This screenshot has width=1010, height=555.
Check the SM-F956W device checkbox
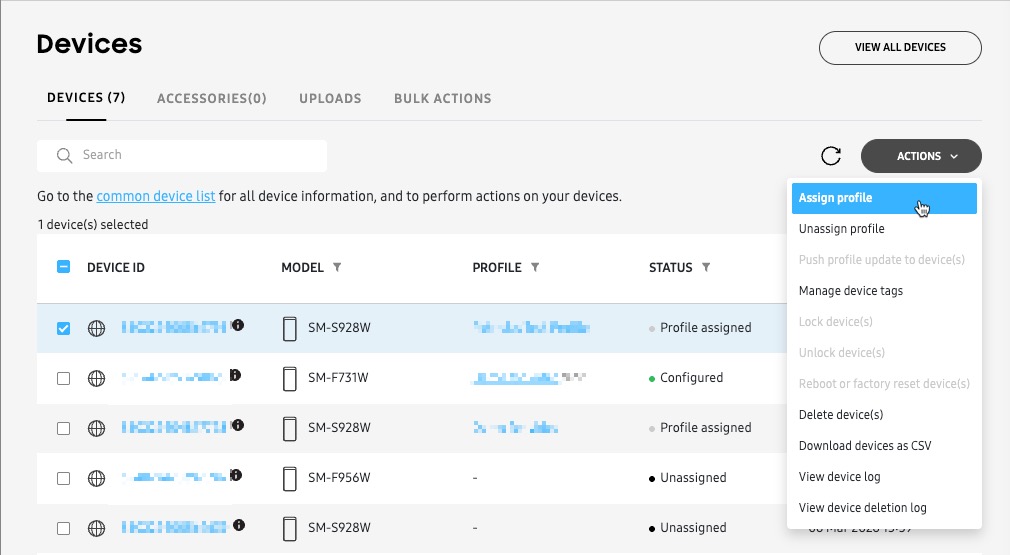click(63, 478)
